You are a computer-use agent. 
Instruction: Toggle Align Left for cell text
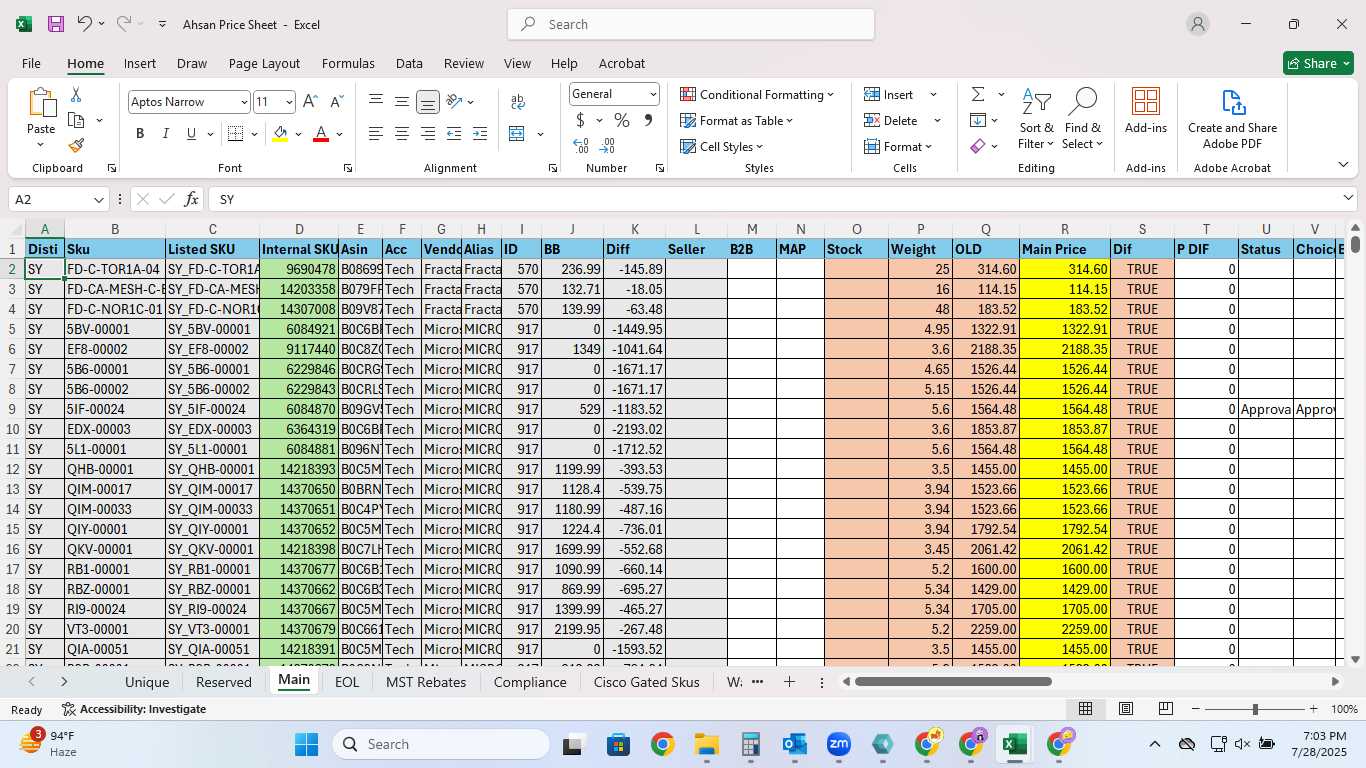(376, 134)
